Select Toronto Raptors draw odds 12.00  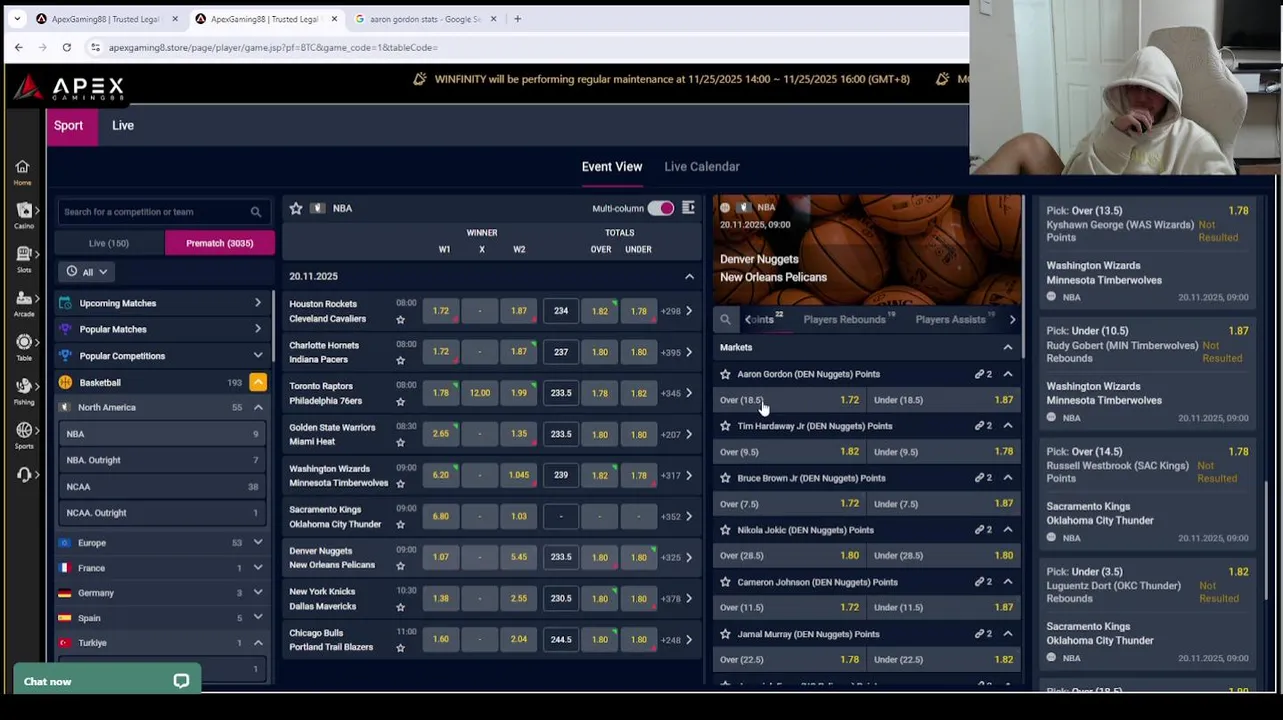480,393
